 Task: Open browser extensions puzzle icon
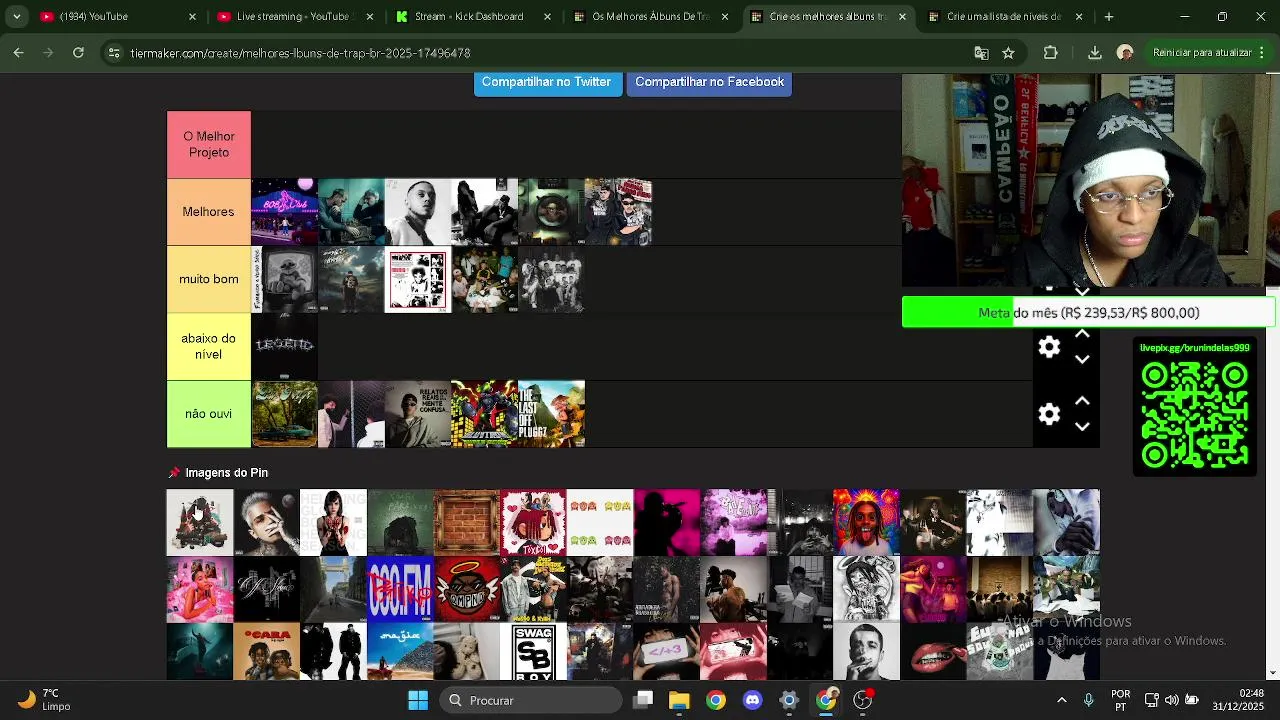click(x=1050, y=53)
